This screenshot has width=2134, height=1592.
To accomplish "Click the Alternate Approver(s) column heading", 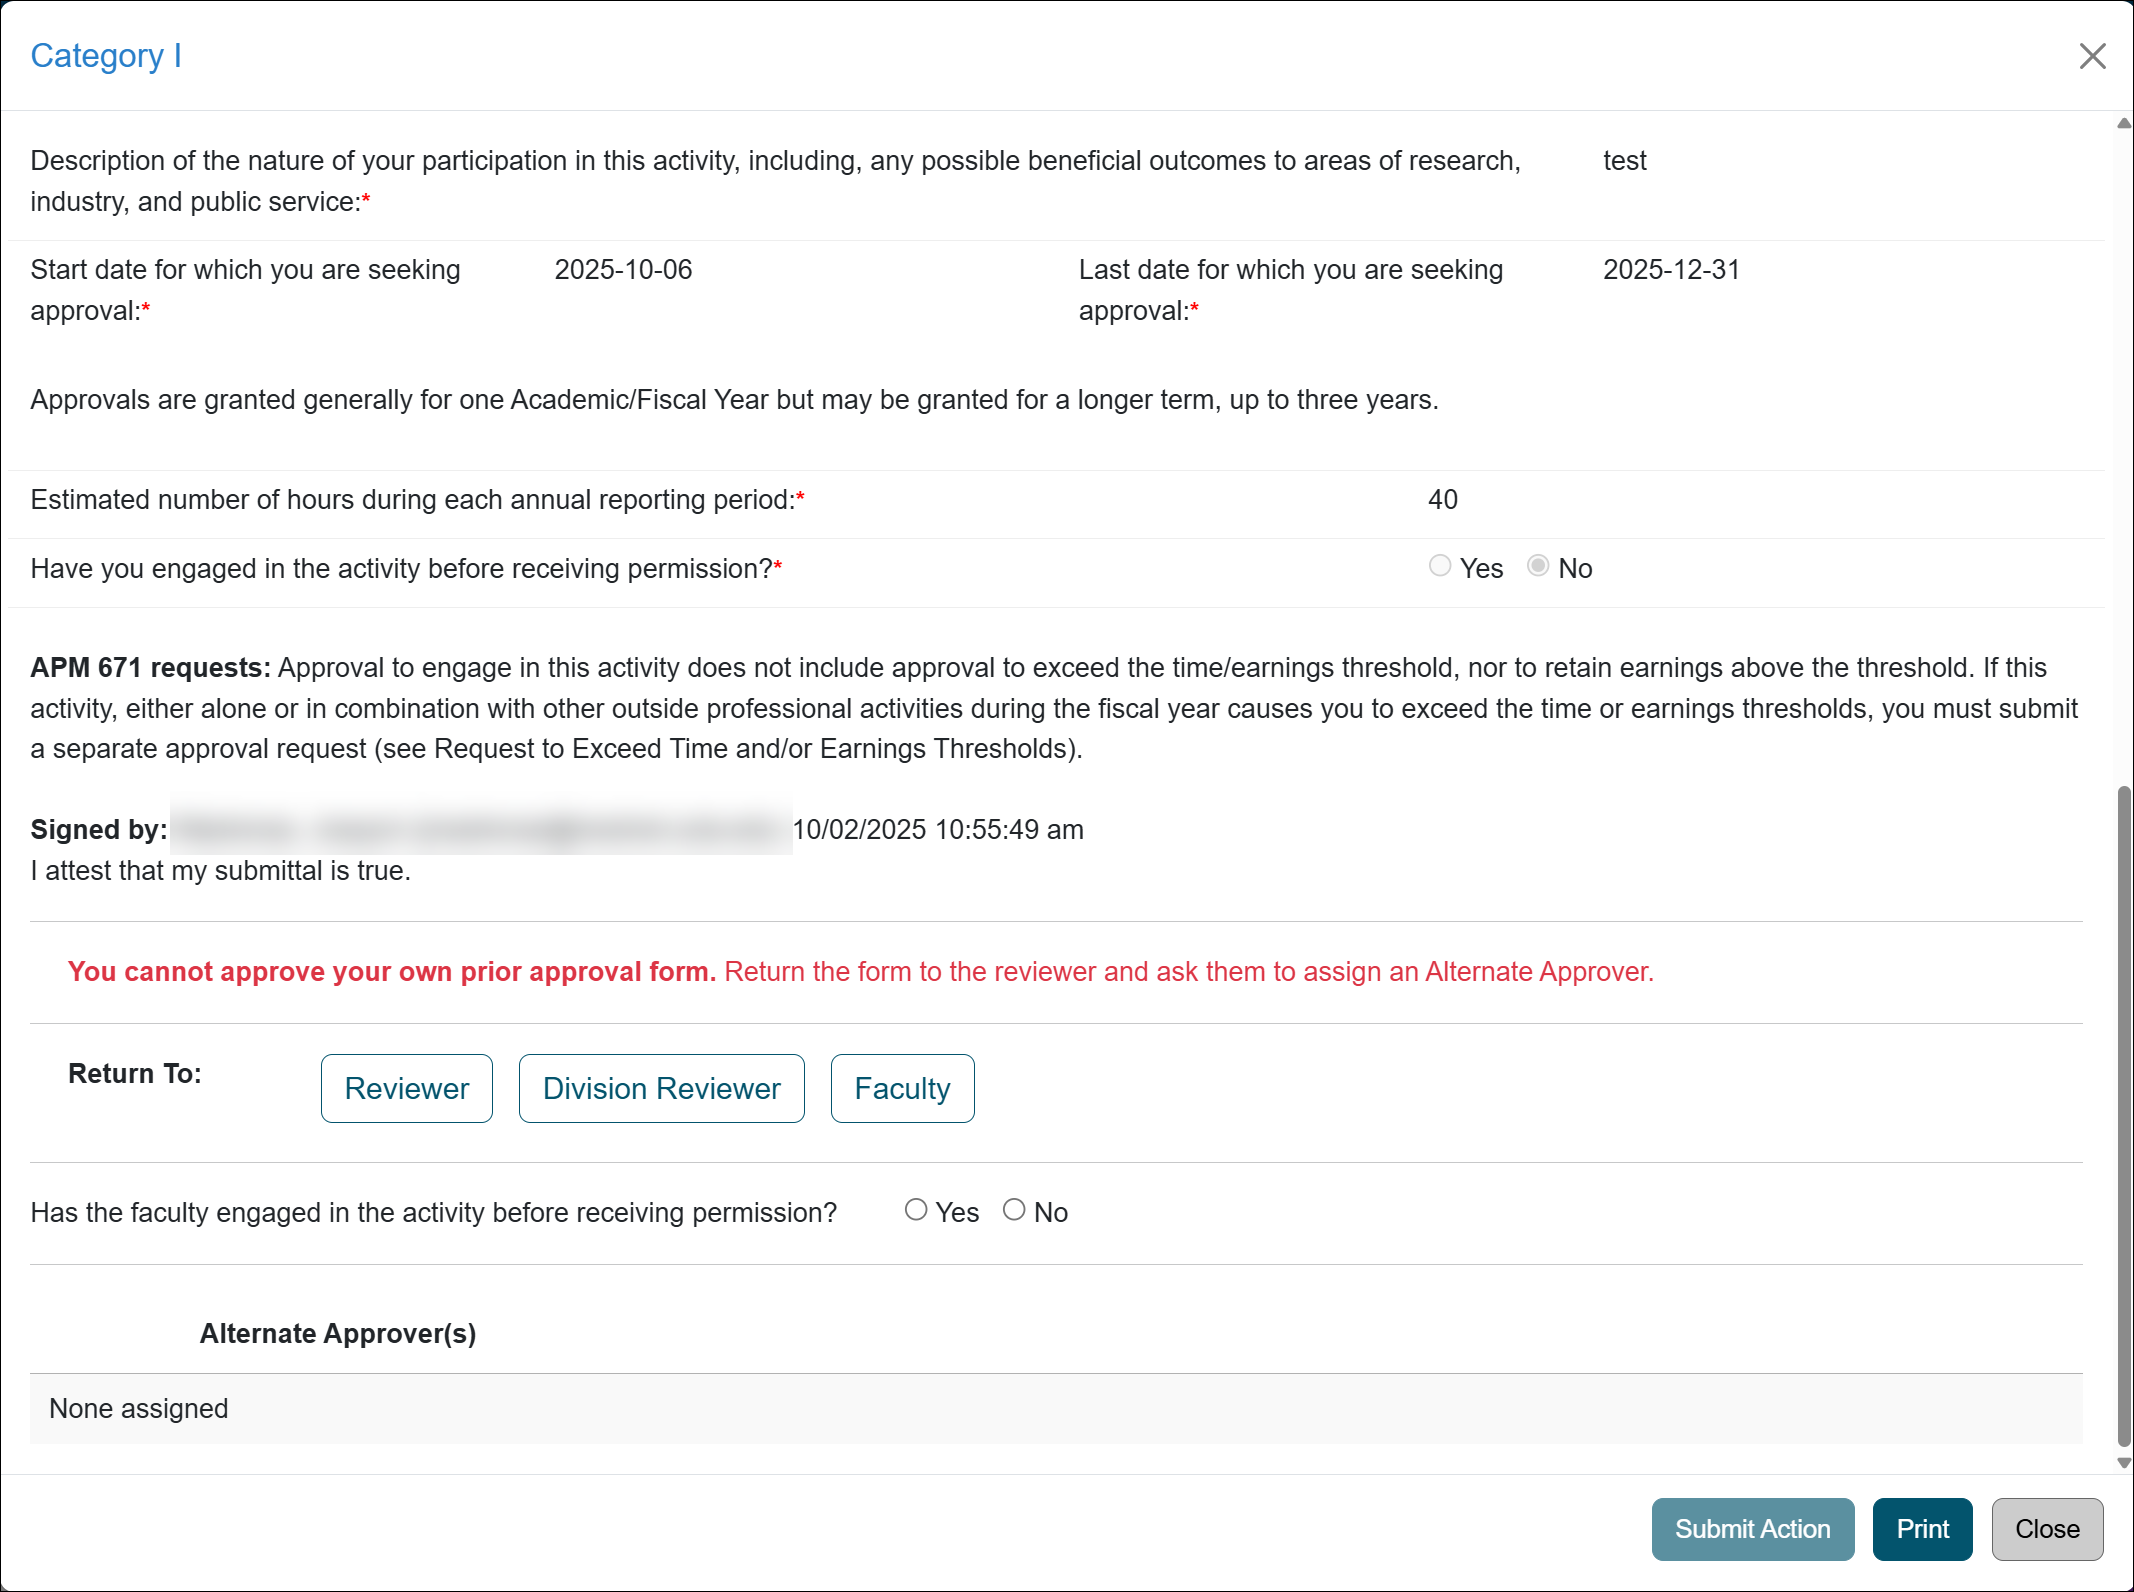I will point(338,1333).
